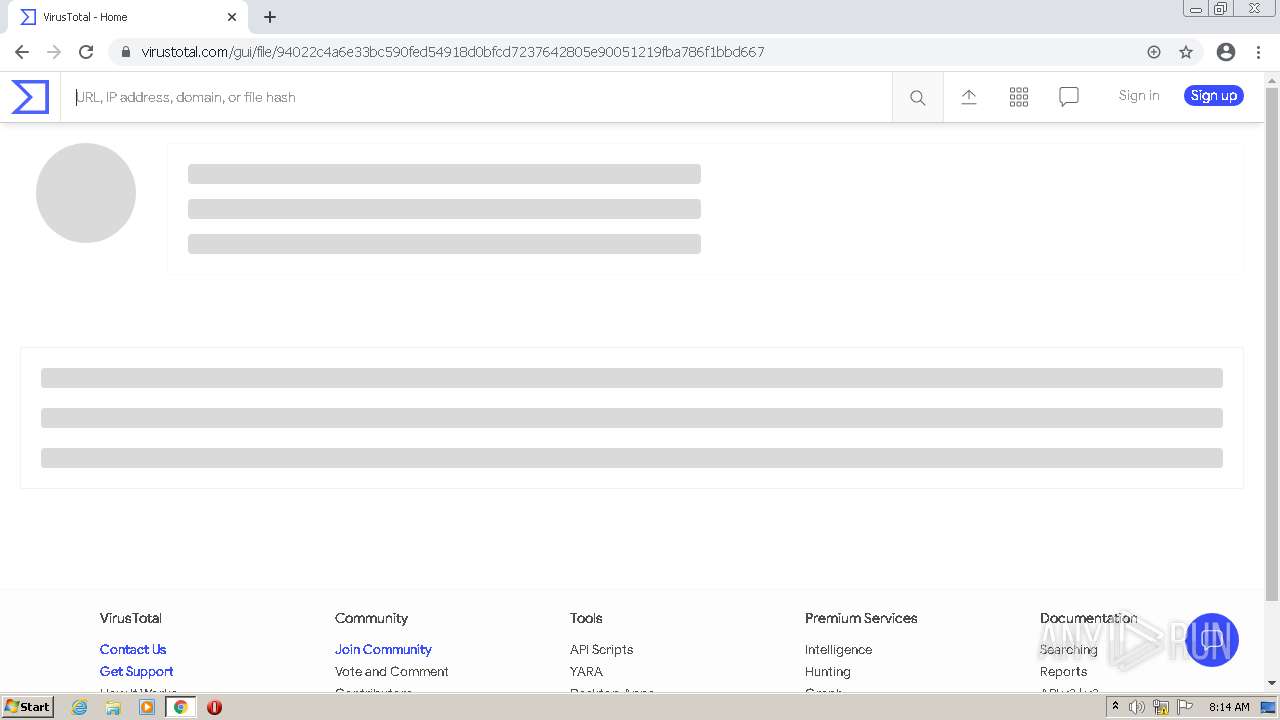Reload the current page
The width and height of the screenshot is (1280, 720).
point(86,52)
